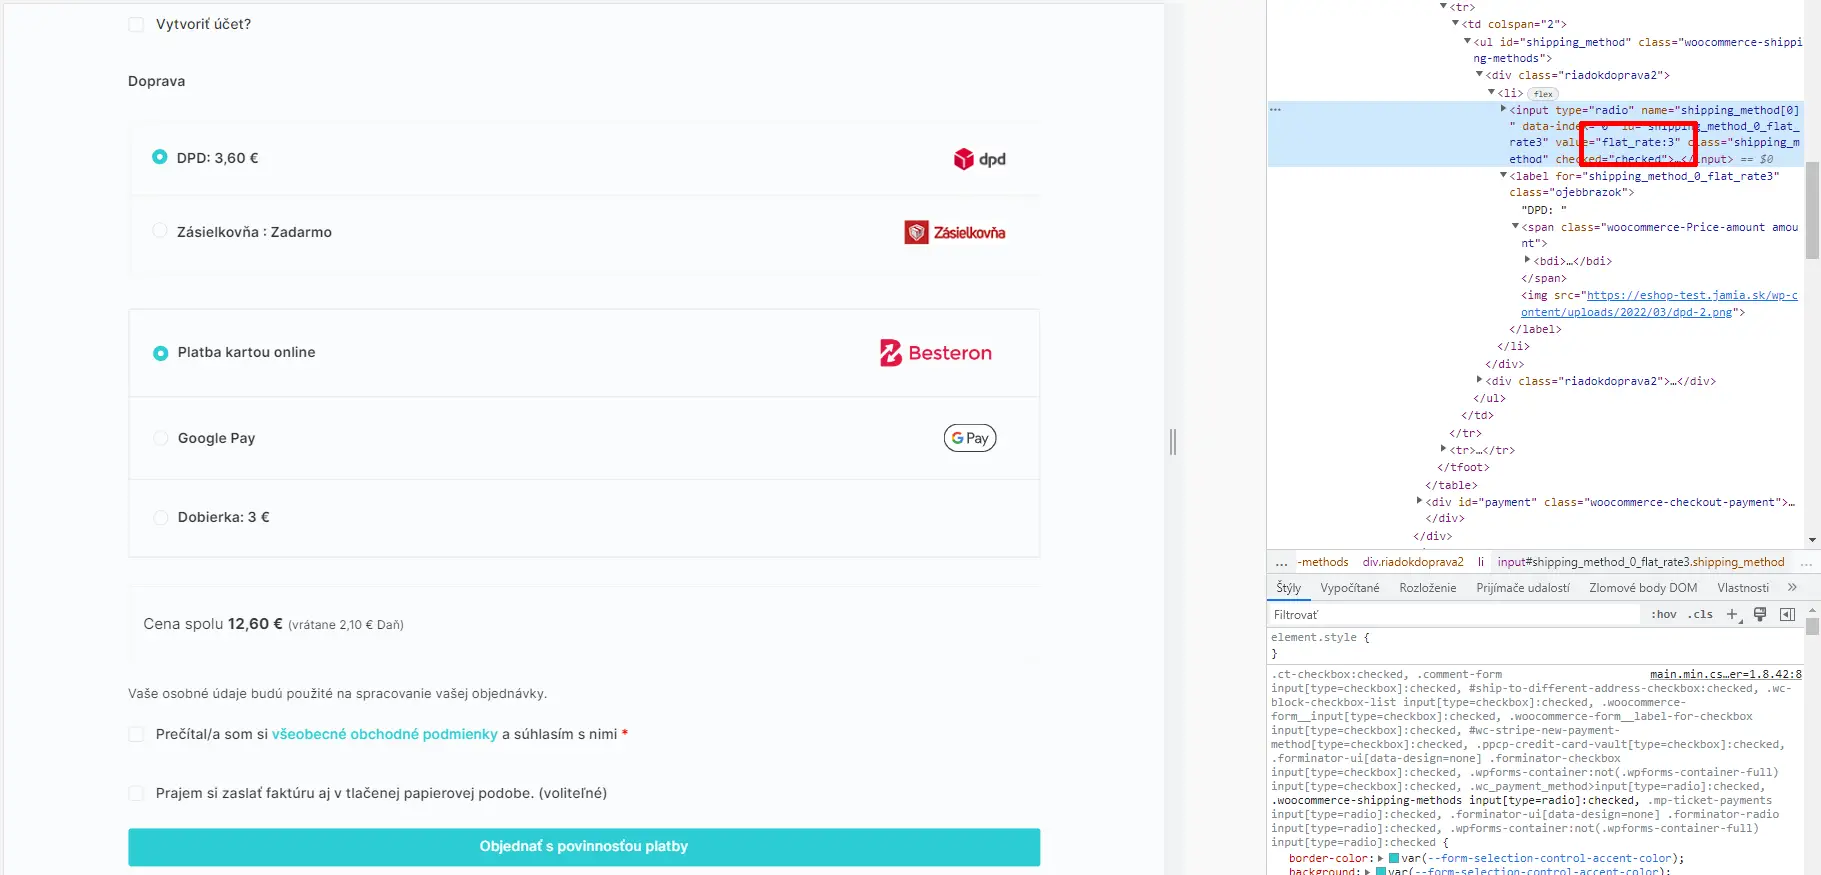Toggle rendering emulation paintbrush icon in Styles

[1760, 614]
